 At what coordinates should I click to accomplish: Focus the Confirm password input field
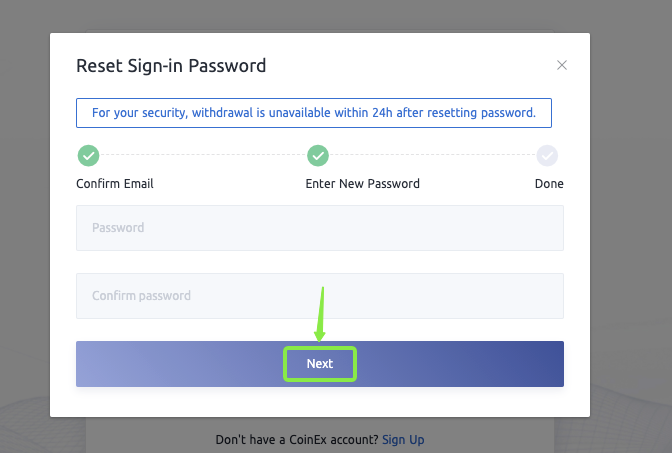point(320,296)
